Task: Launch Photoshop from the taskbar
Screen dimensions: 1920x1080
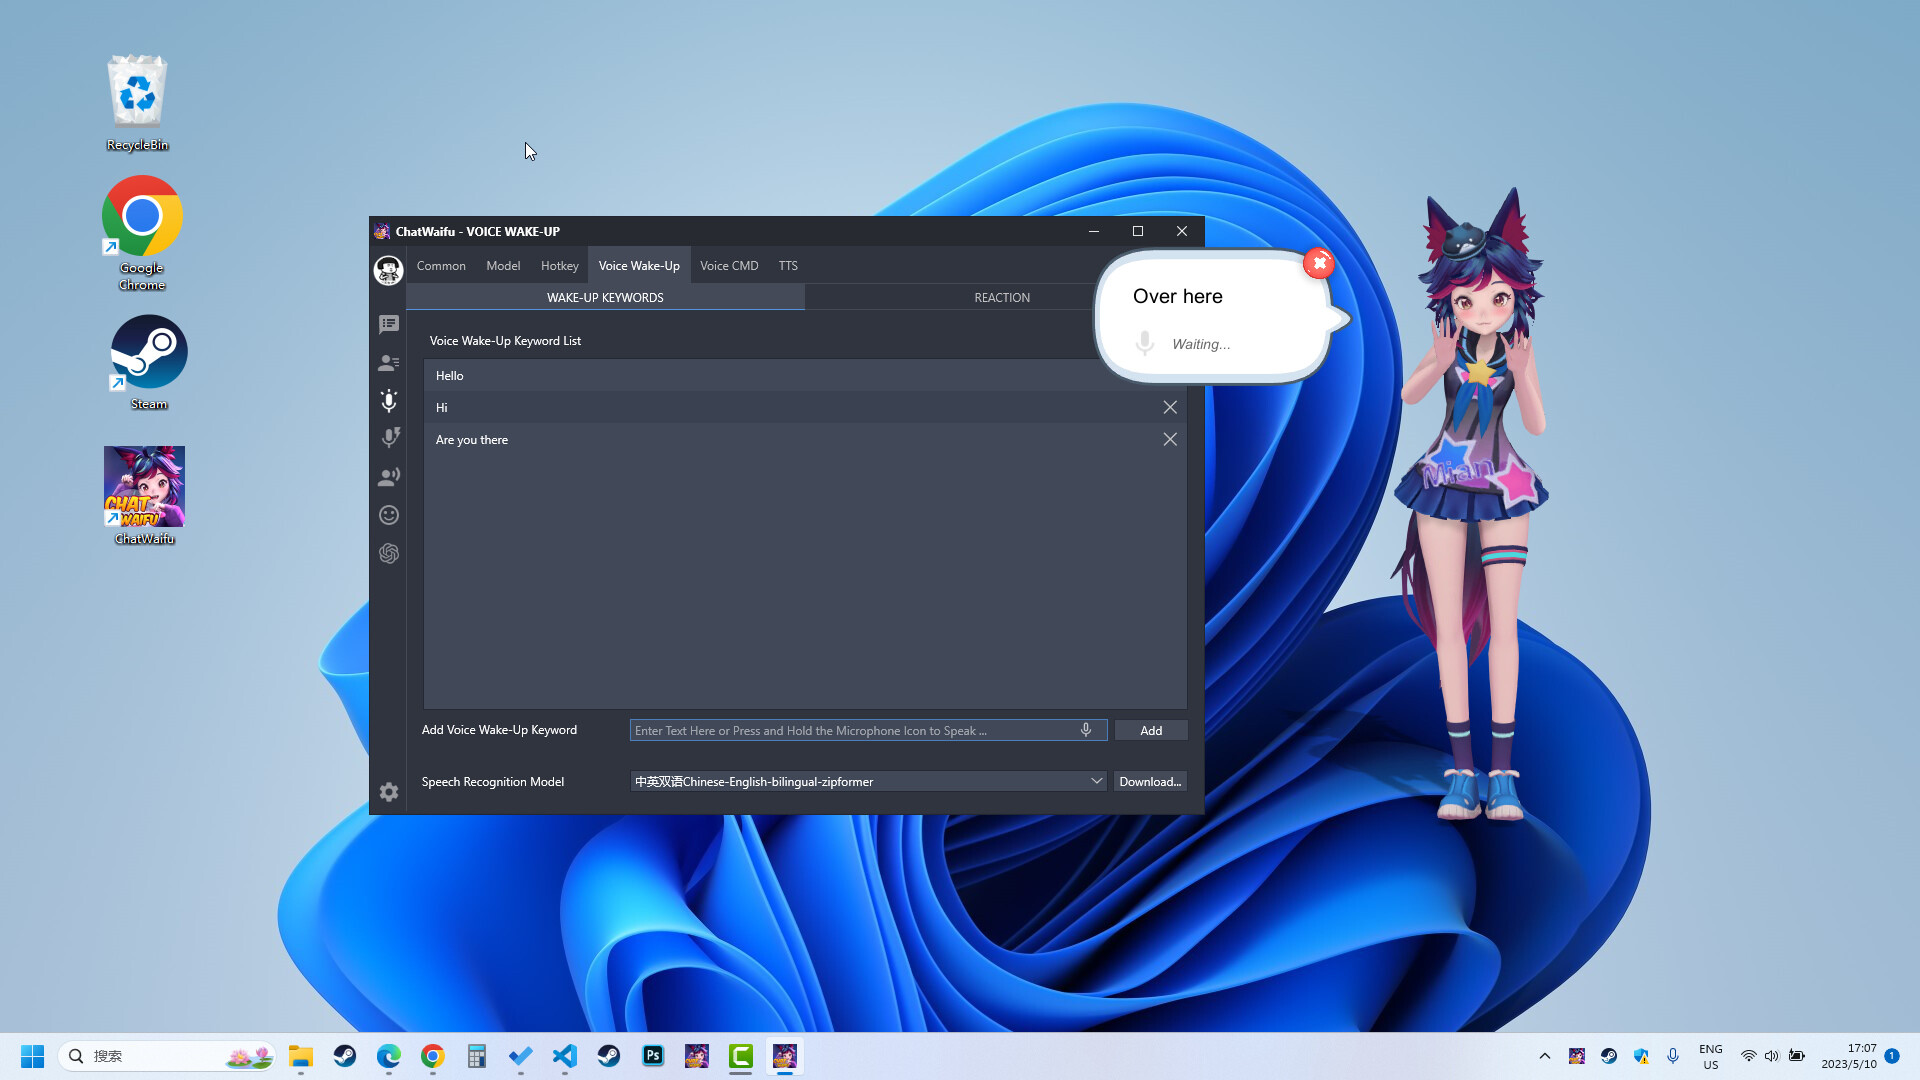Action: [653, 1056]
